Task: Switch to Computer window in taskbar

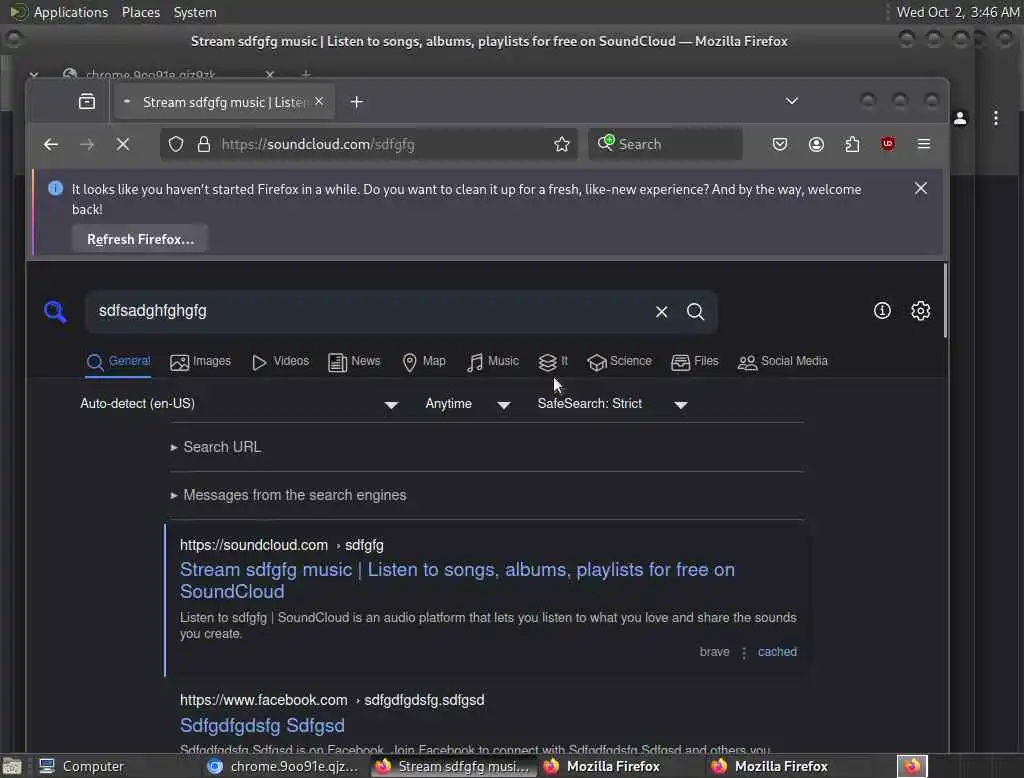Action: click(81, 766)
